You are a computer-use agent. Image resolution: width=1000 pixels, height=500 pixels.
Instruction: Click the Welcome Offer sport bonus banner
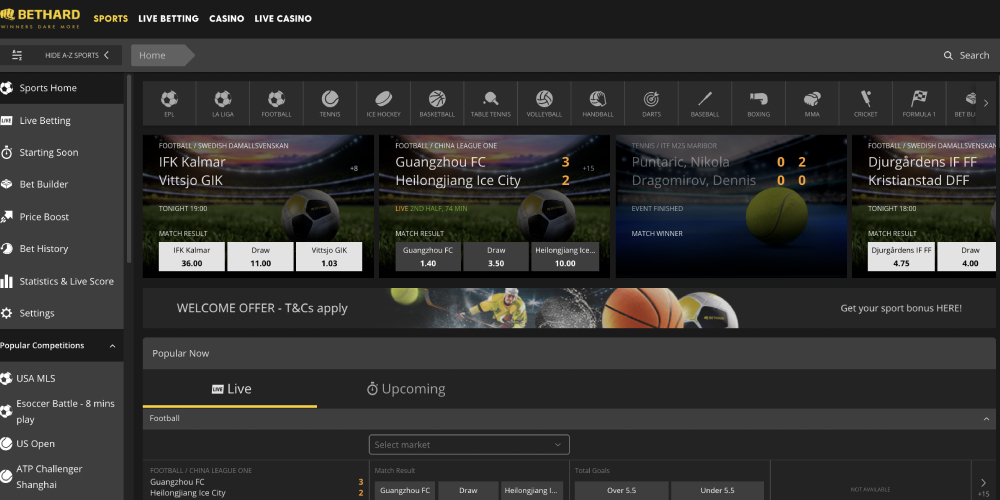(568, 308)
